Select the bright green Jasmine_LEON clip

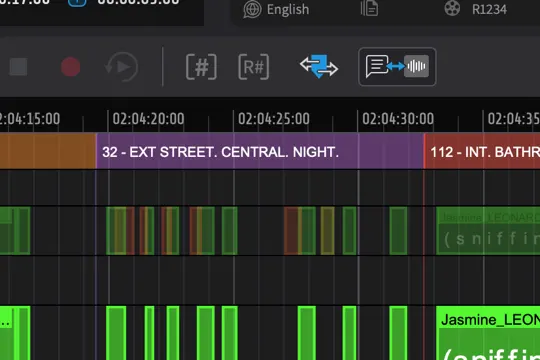click(x=488, y=333)
